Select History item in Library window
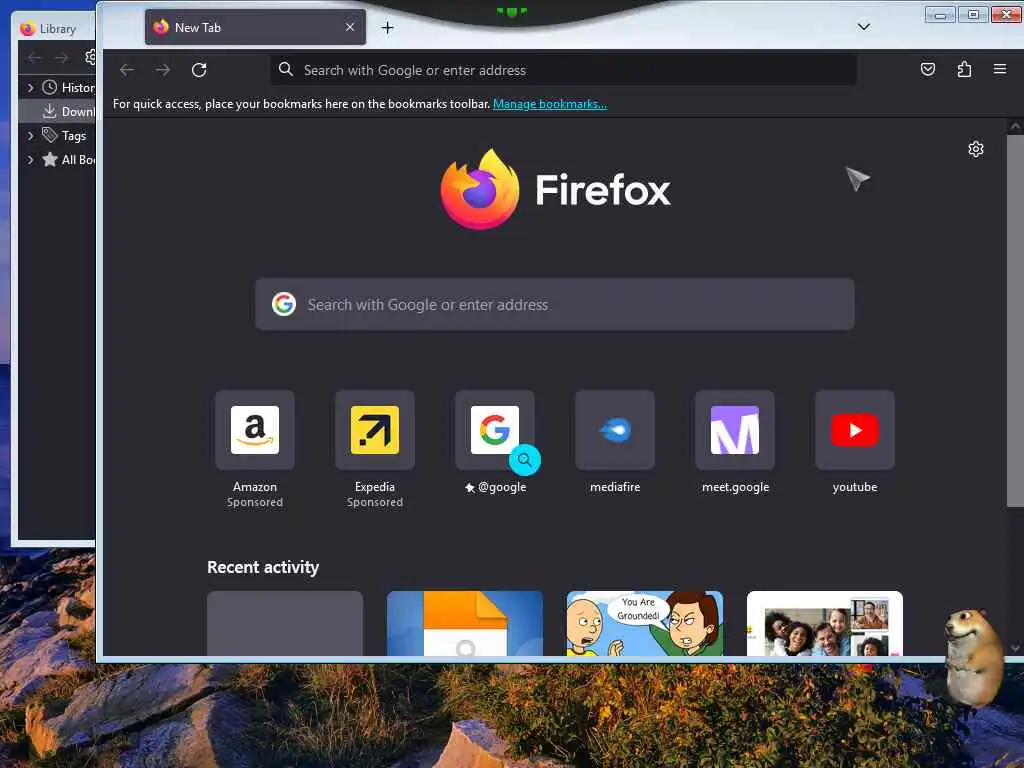This screenshot has height=768, width=1024. tap(69, 88)
